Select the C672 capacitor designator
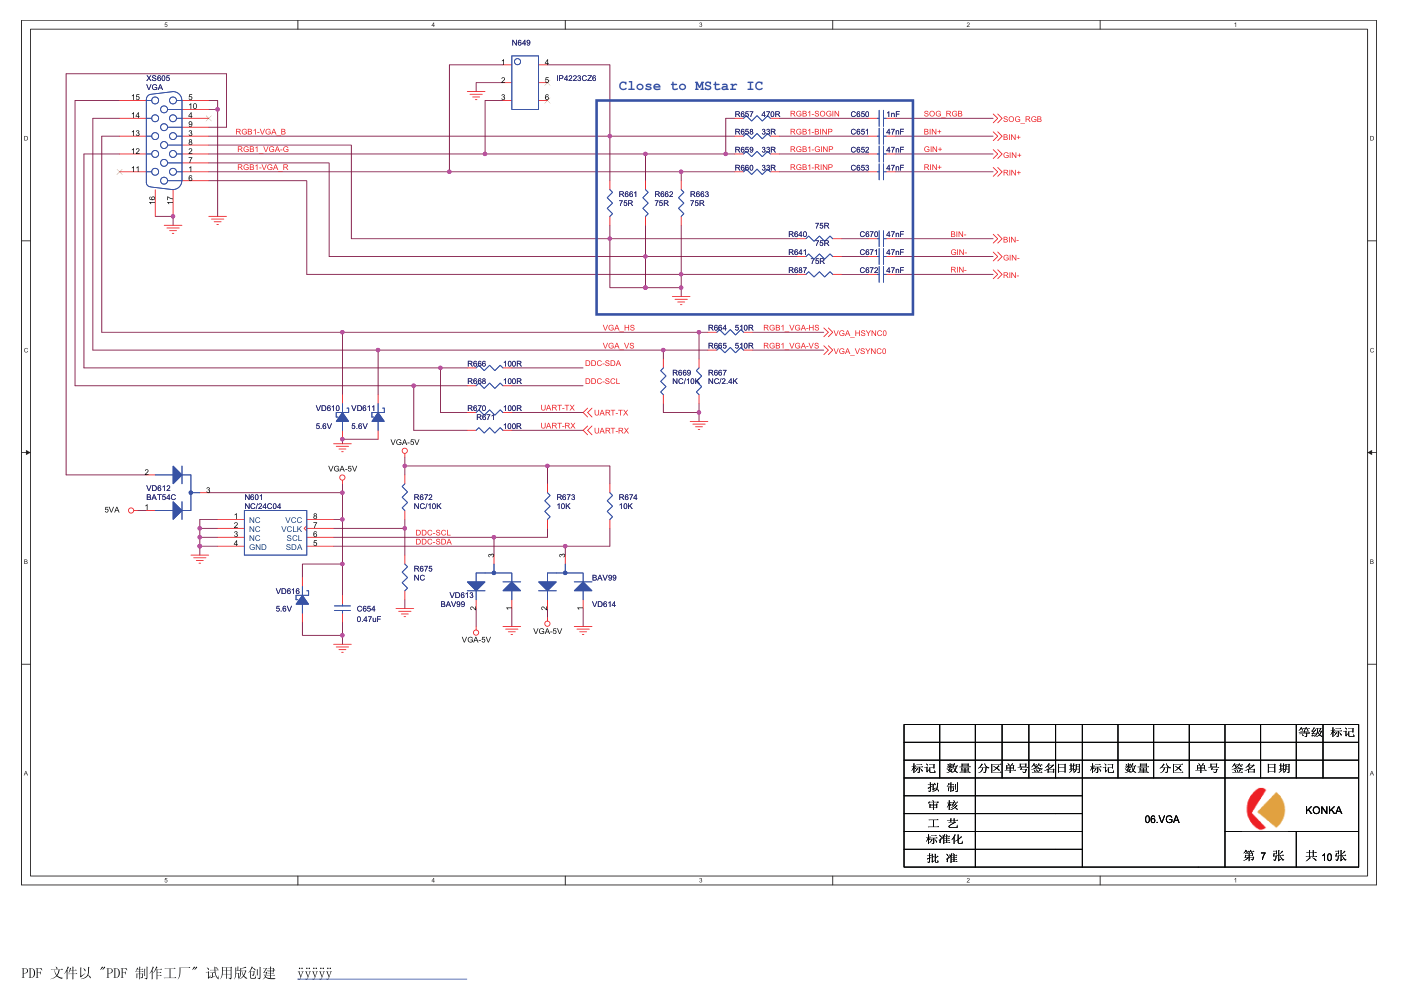 (869, 270)
